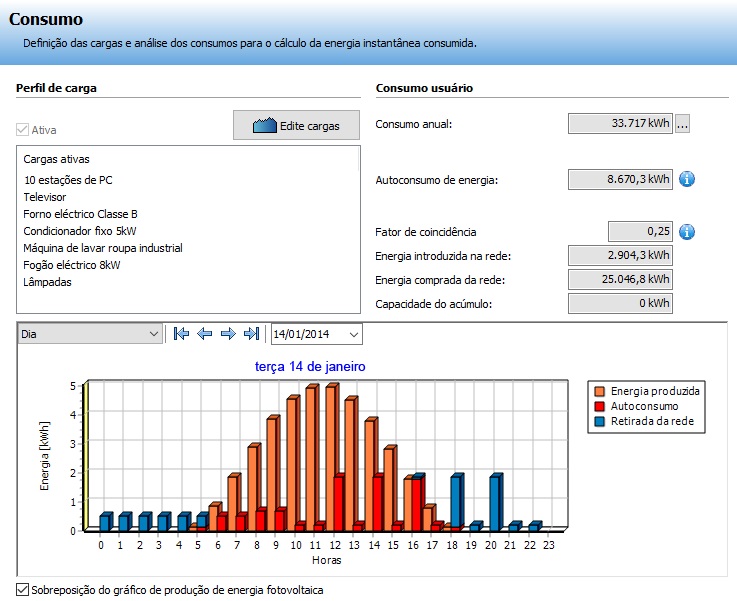Open the annual consumption ellipsis button

pos(682,124)
